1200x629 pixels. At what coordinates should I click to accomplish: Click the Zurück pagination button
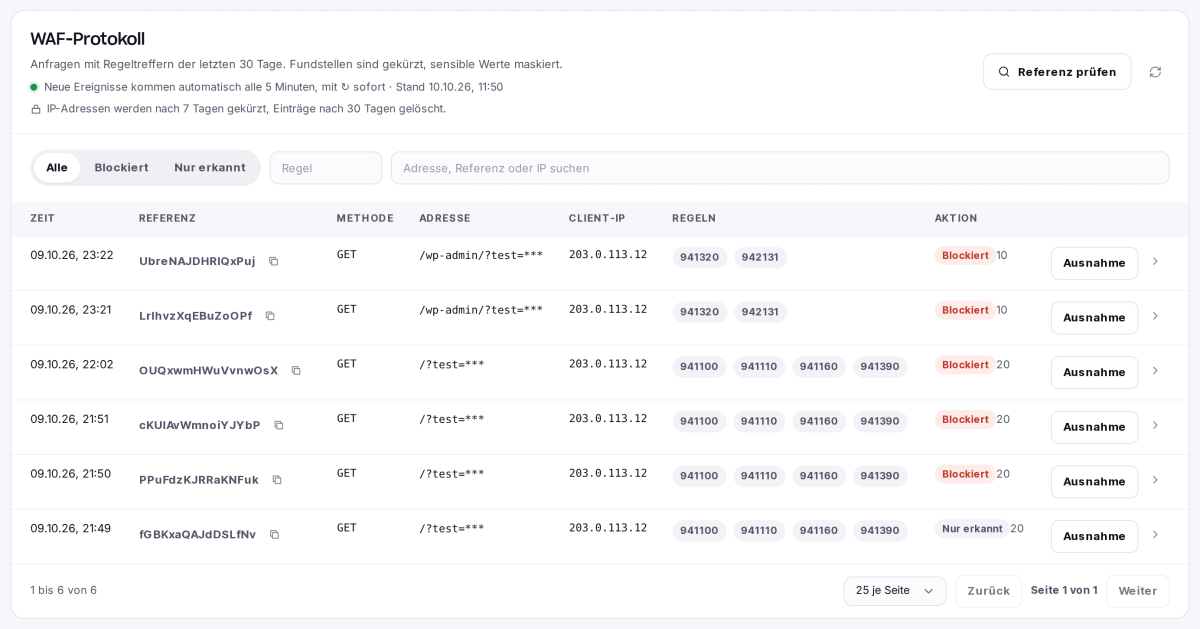click(988, 591)
